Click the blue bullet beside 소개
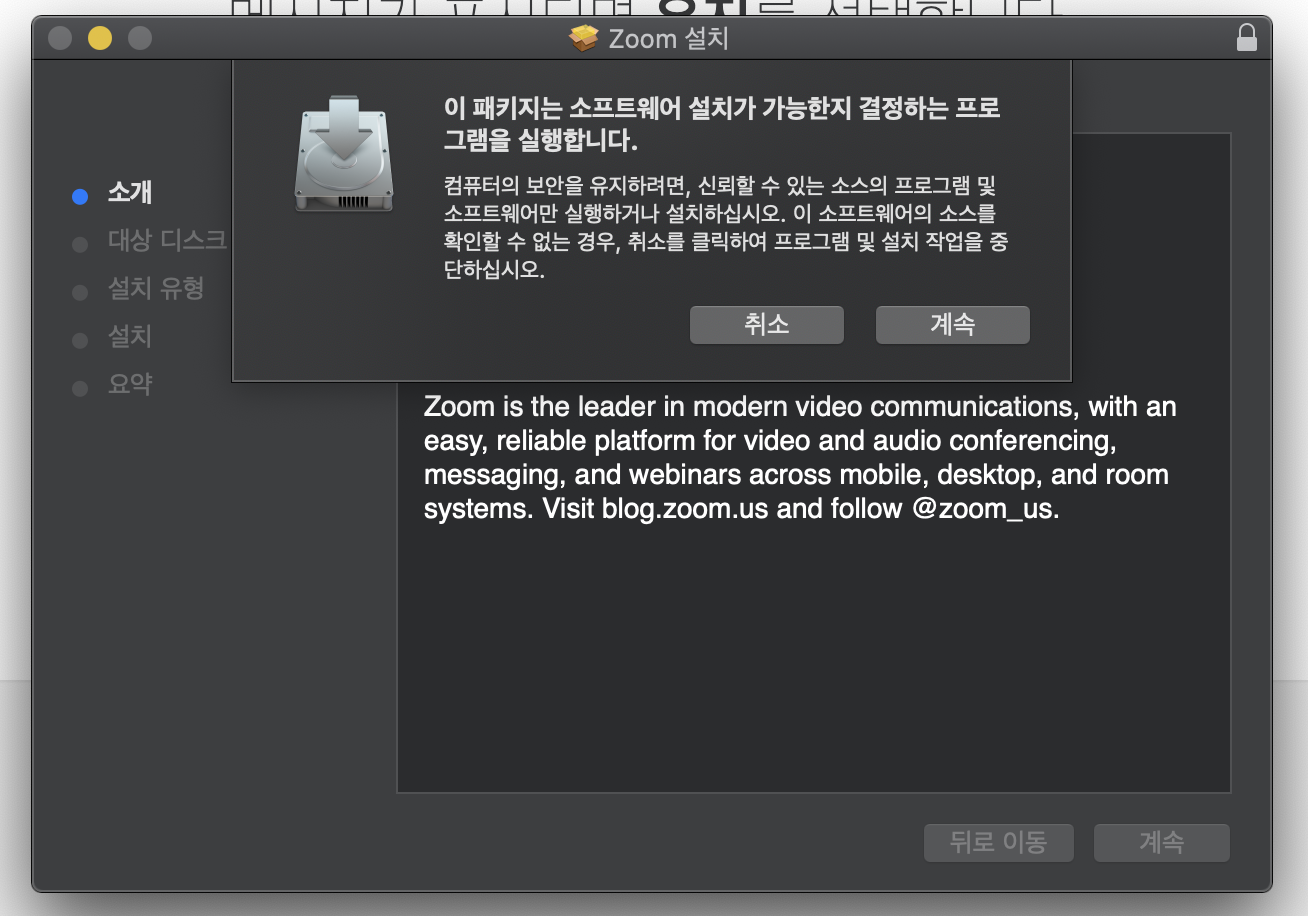 (x=80, y=196)
